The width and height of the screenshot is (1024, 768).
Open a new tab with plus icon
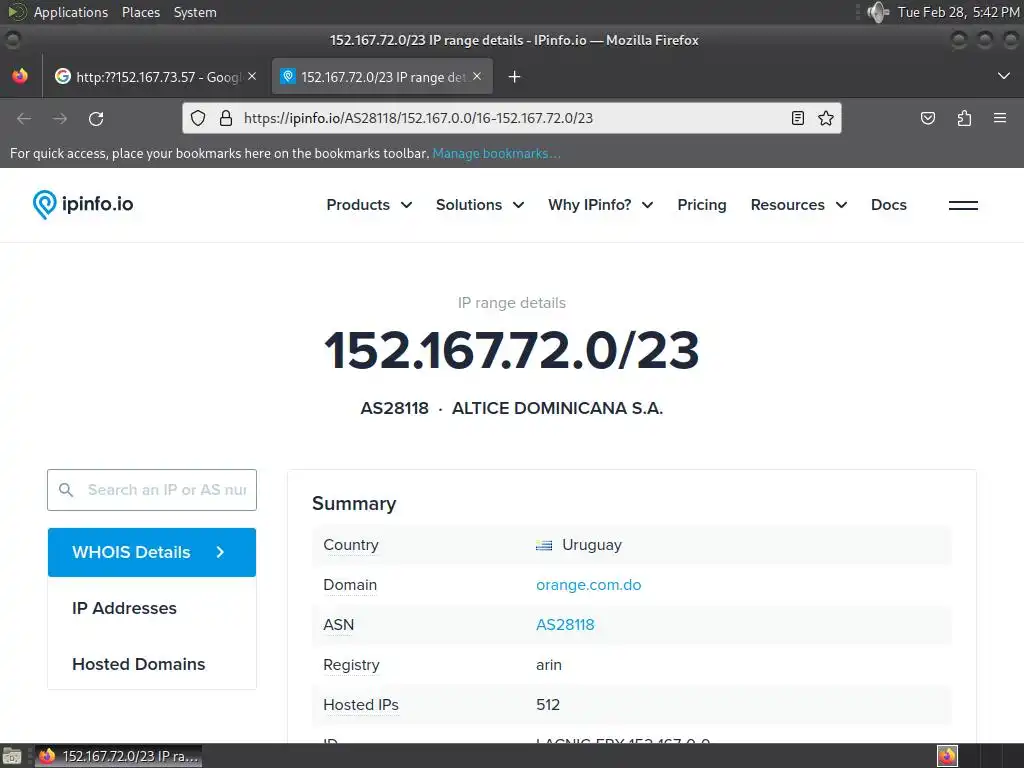(x=515, y=77)
